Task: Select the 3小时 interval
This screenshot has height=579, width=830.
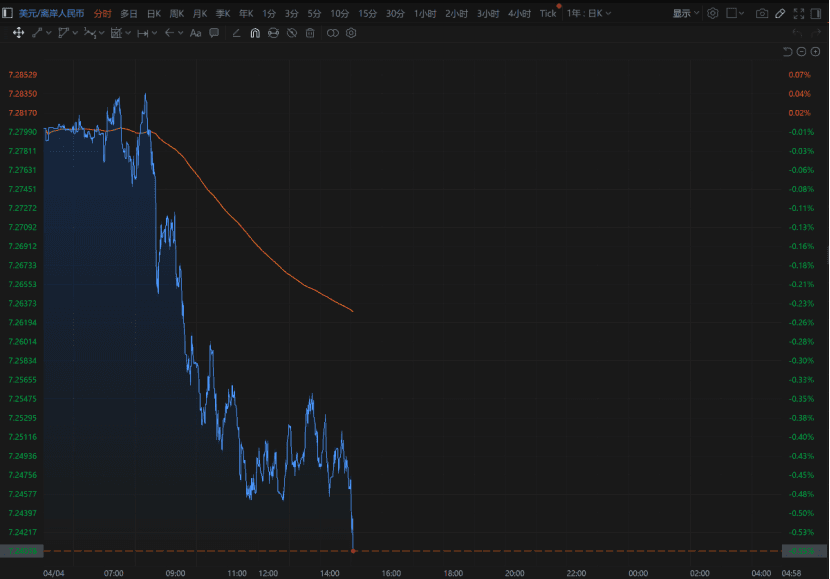Action: (x=488, y=14)
